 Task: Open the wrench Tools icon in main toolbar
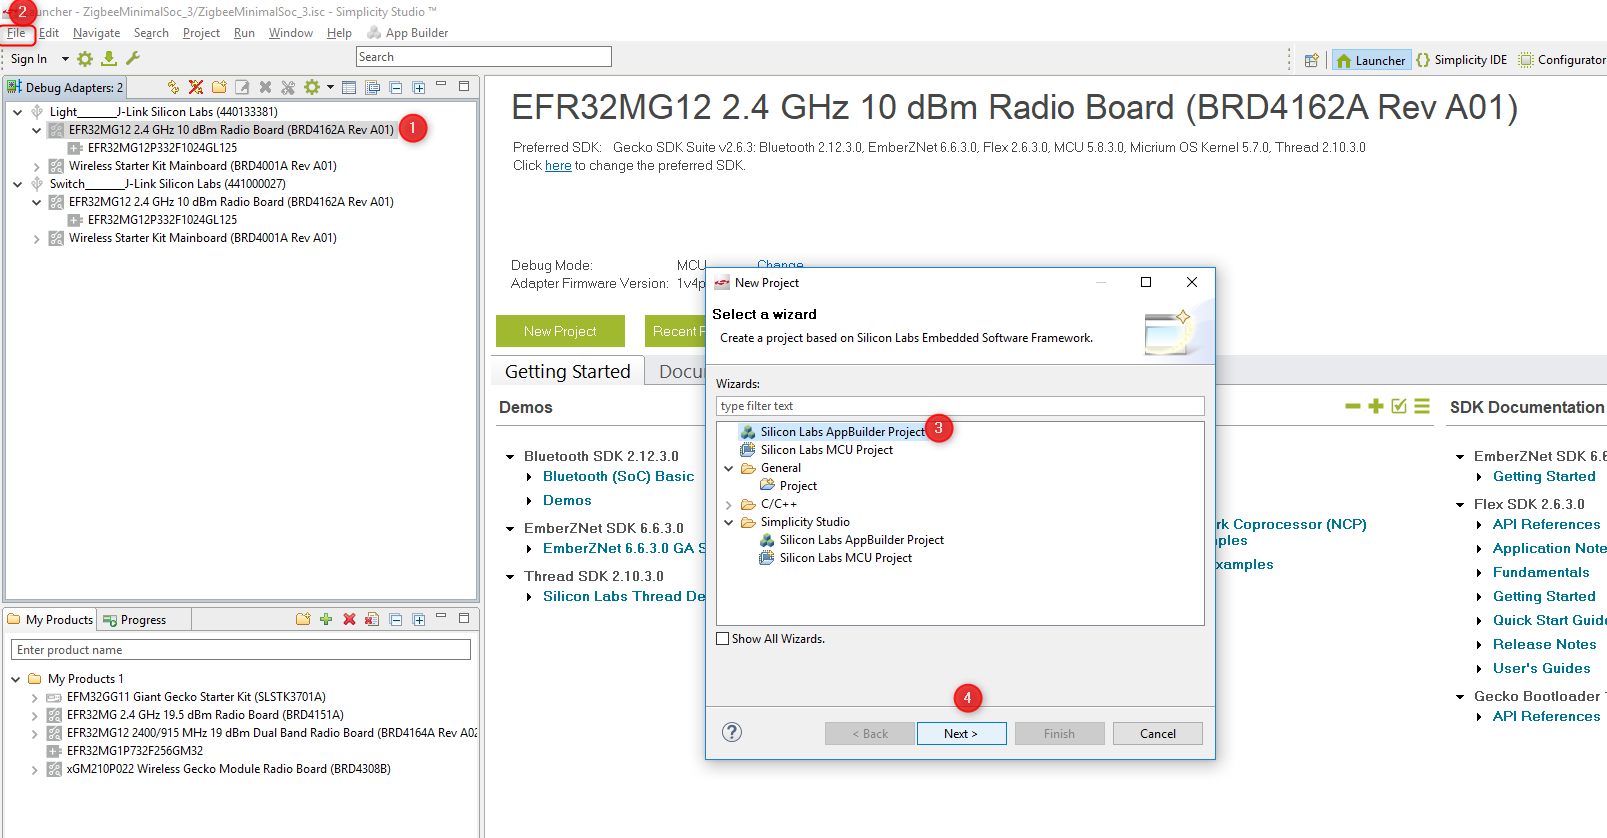[133, 59]
